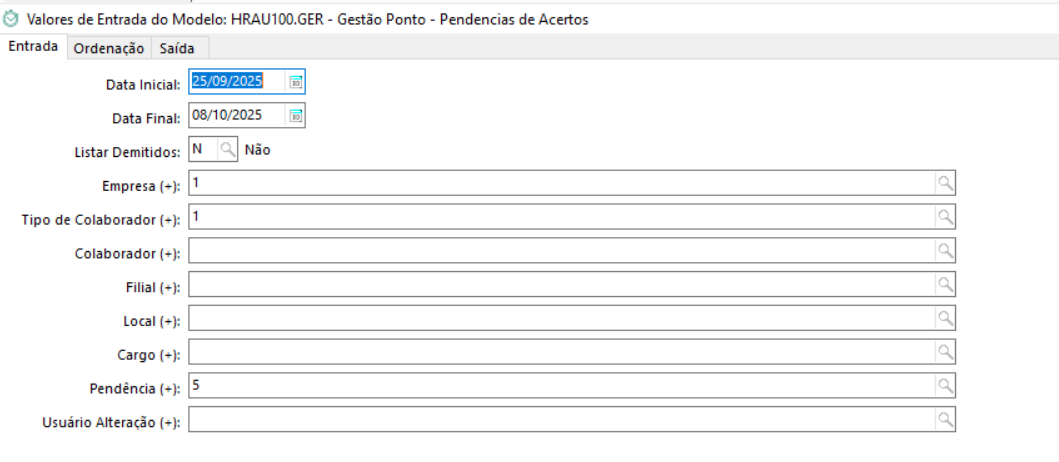
Task: Open the Empresa search lookup icon
Action: tap(944, 184)
